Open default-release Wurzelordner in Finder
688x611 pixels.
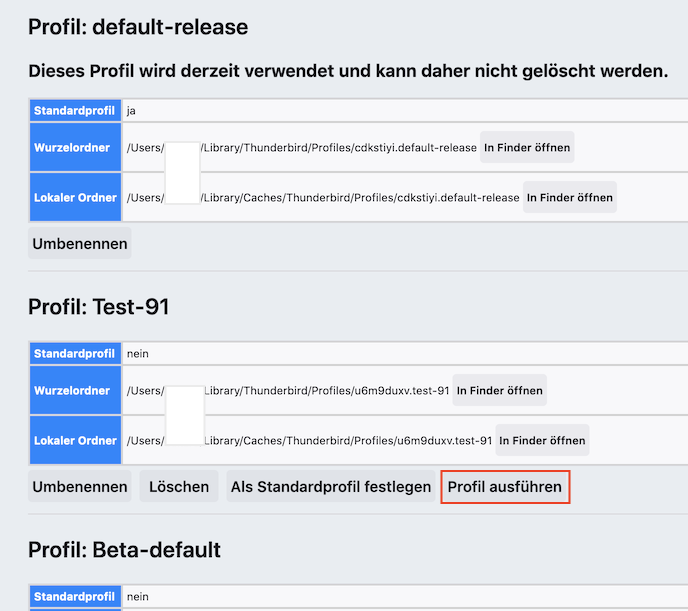[x=527, y=148]
